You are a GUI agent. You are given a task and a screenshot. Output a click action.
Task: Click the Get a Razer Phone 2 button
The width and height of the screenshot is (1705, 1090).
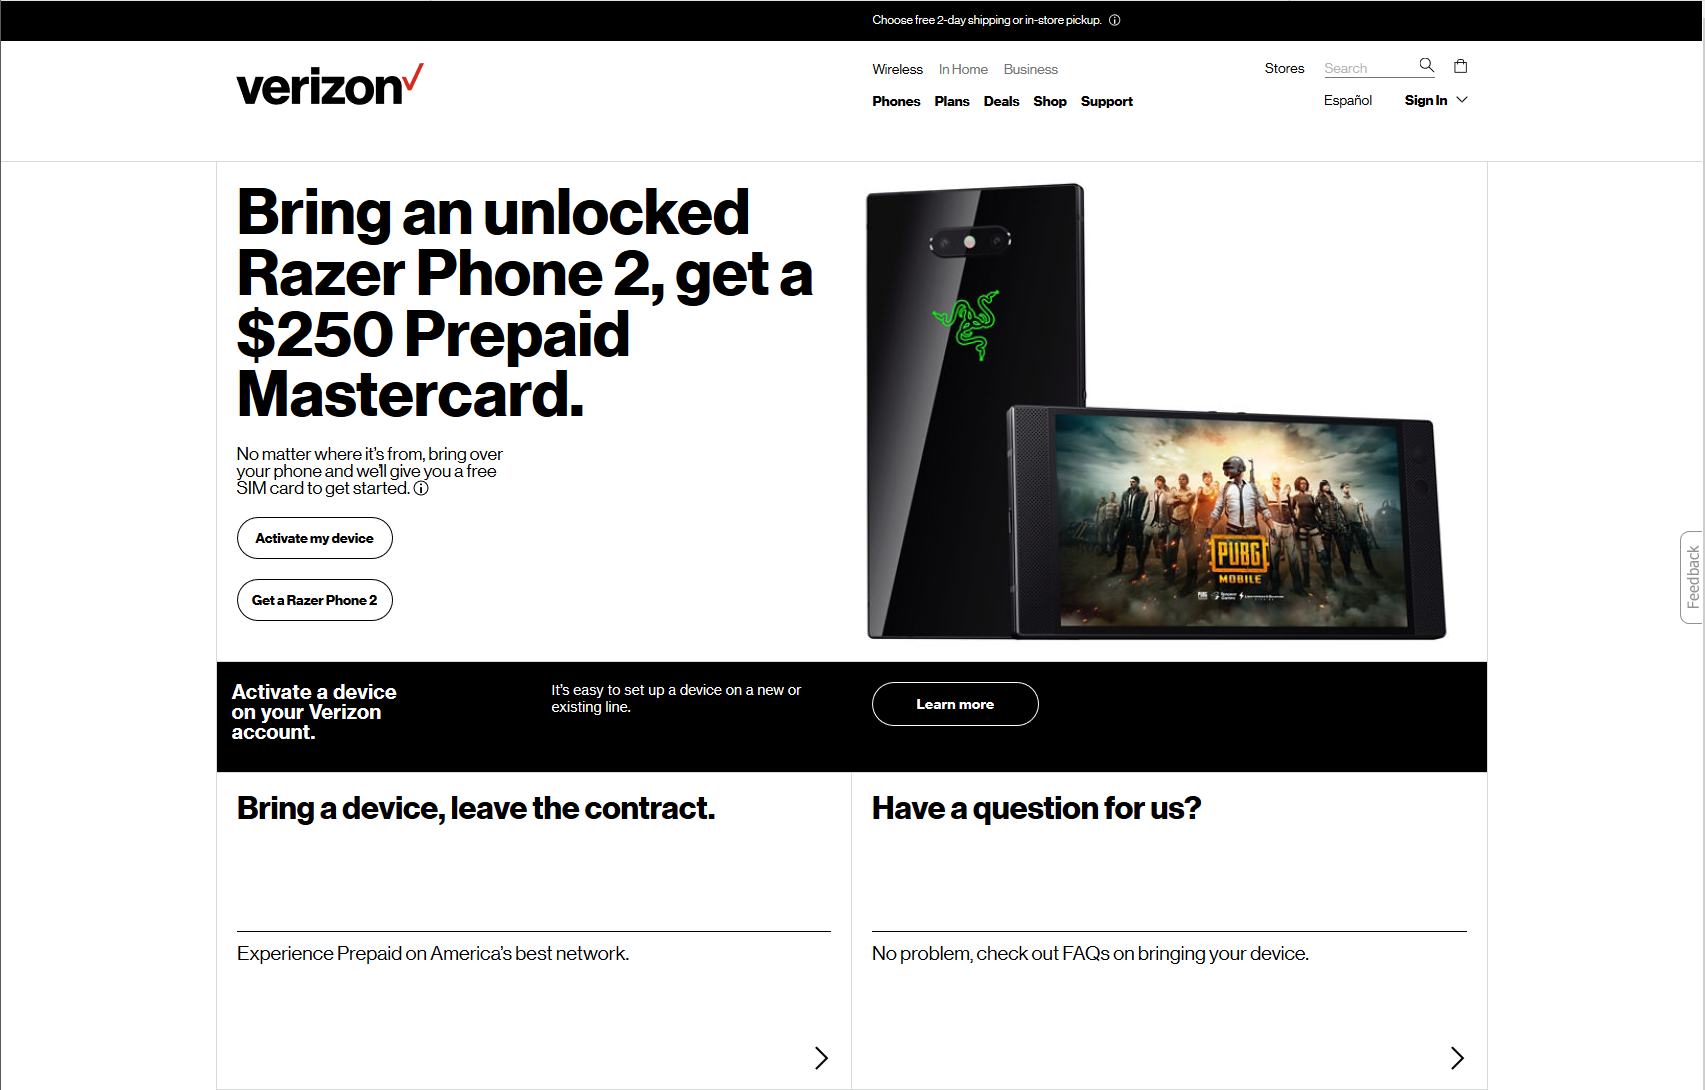[x=315, y=600]
